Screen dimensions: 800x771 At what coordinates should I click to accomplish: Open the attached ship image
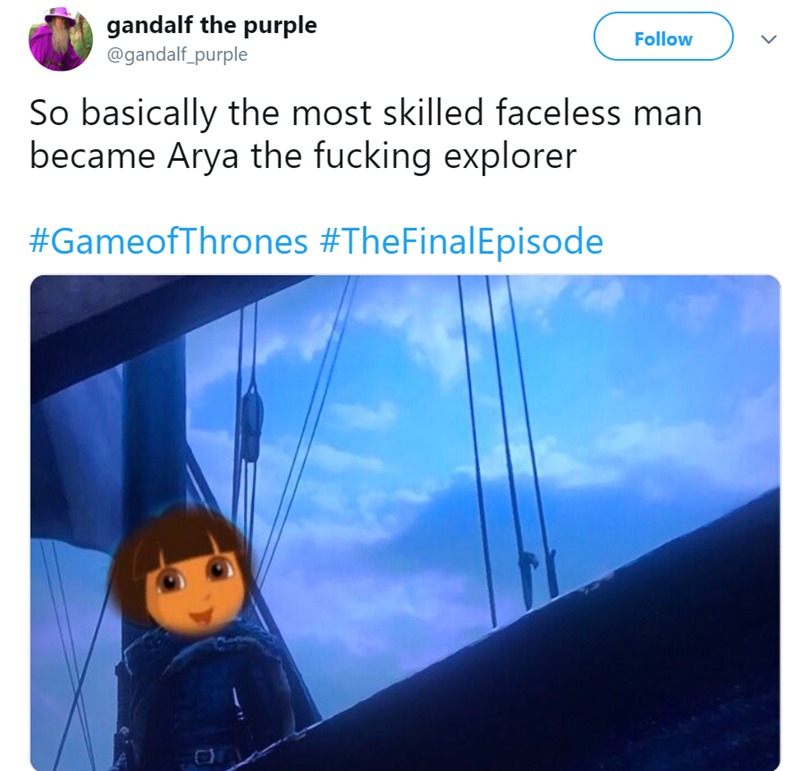coord(405,523)
